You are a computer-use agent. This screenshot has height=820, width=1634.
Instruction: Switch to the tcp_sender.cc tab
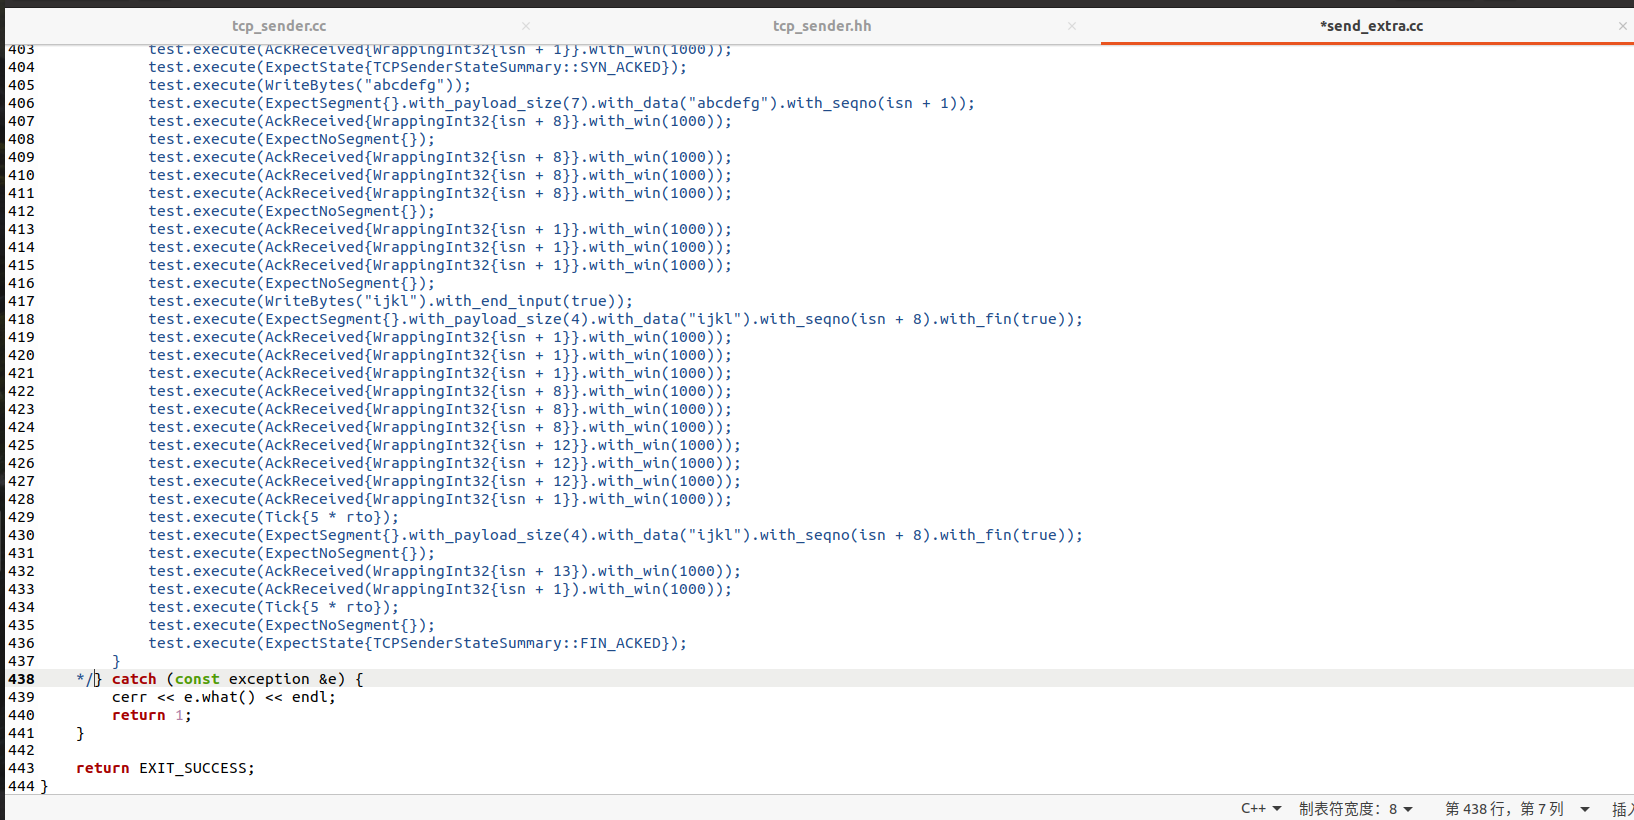279,26
